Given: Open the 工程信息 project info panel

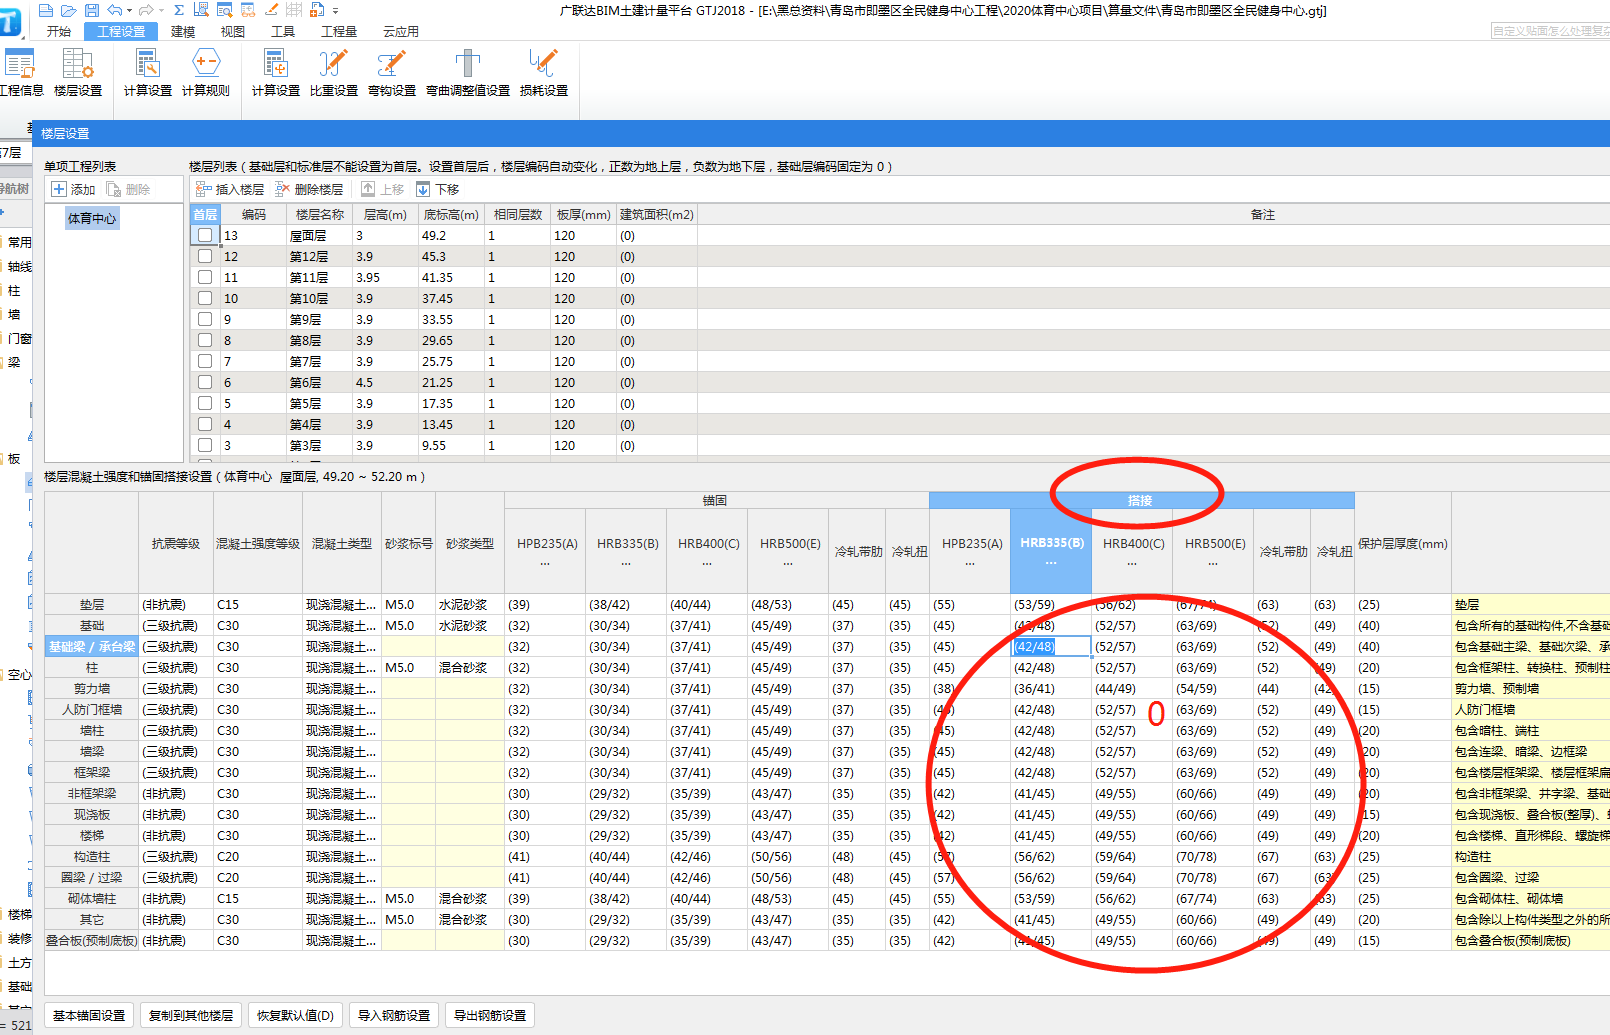Looking at the screenshot, I should tap(20, 73).
